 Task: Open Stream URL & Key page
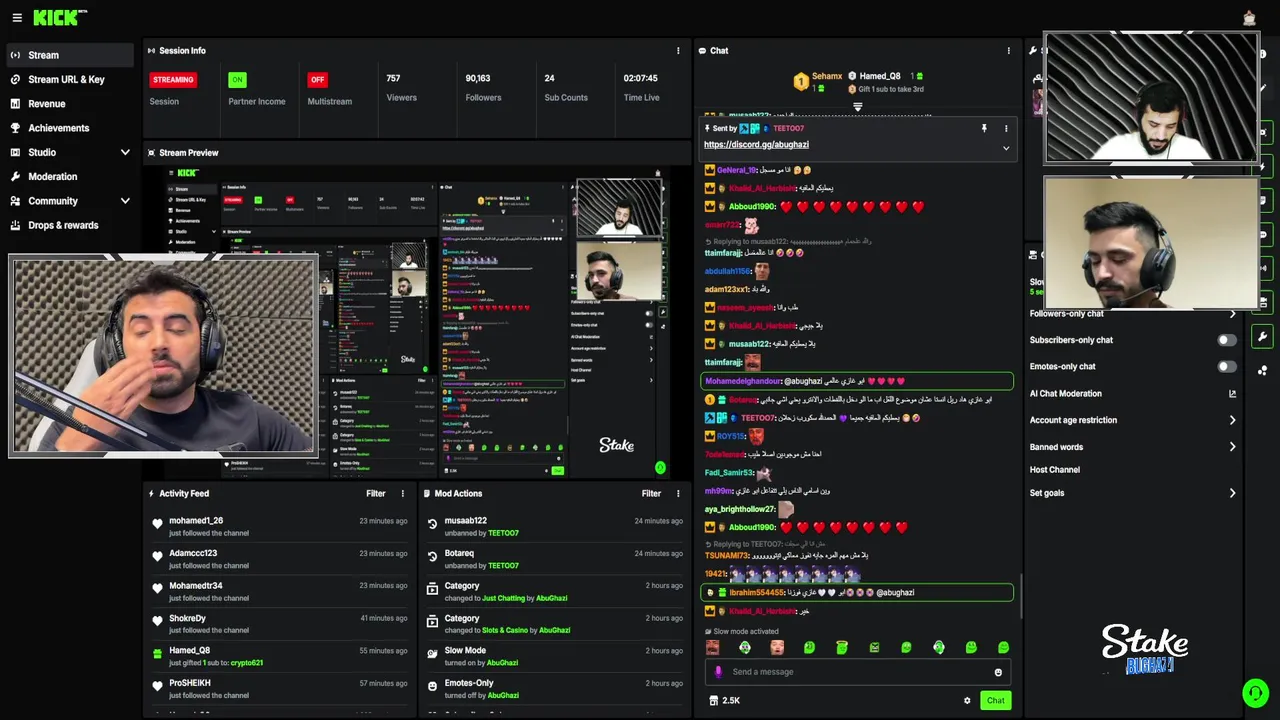(68, 80)
